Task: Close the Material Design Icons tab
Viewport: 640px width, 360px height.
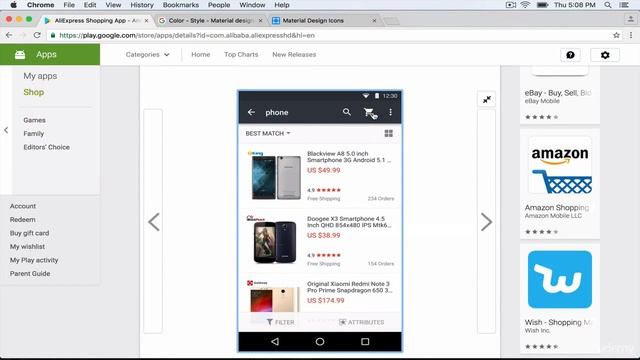Action: (374, 20)
